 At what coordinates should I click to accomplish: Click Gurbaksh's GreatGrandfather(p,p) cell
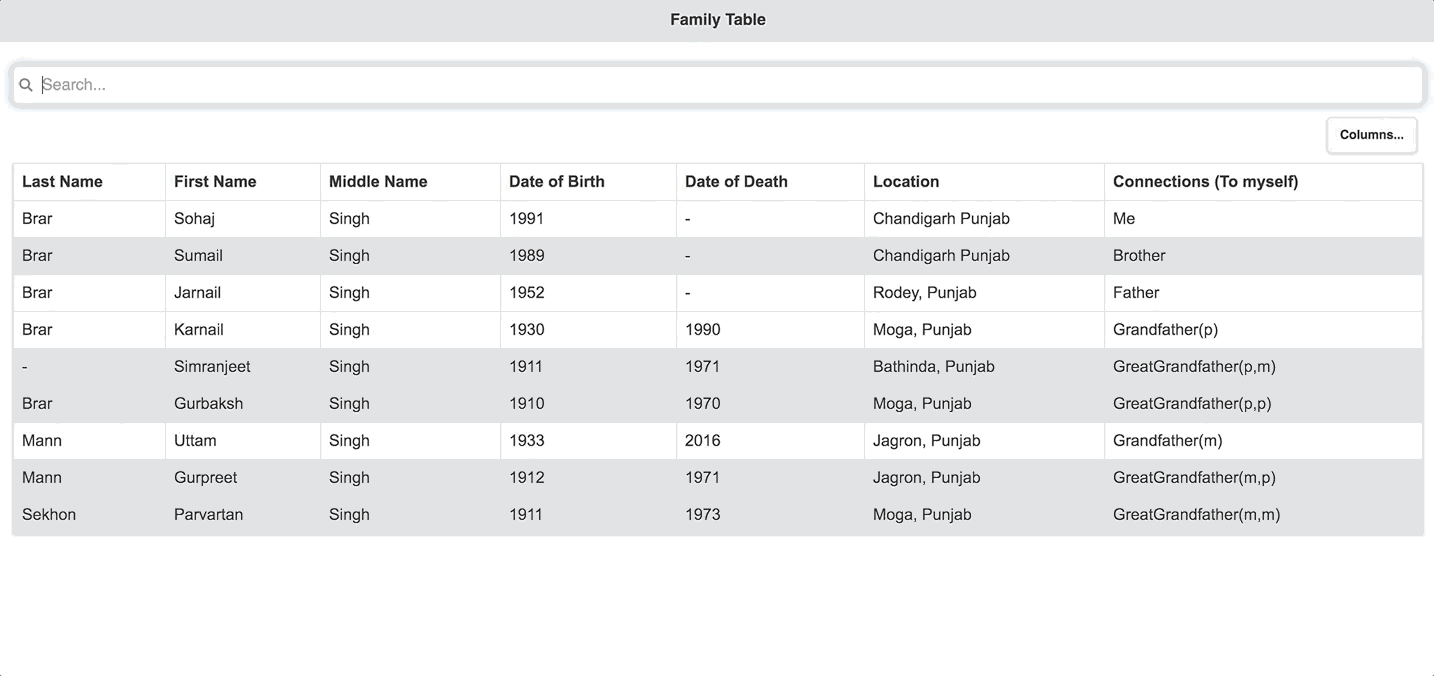coord(1192,404)
